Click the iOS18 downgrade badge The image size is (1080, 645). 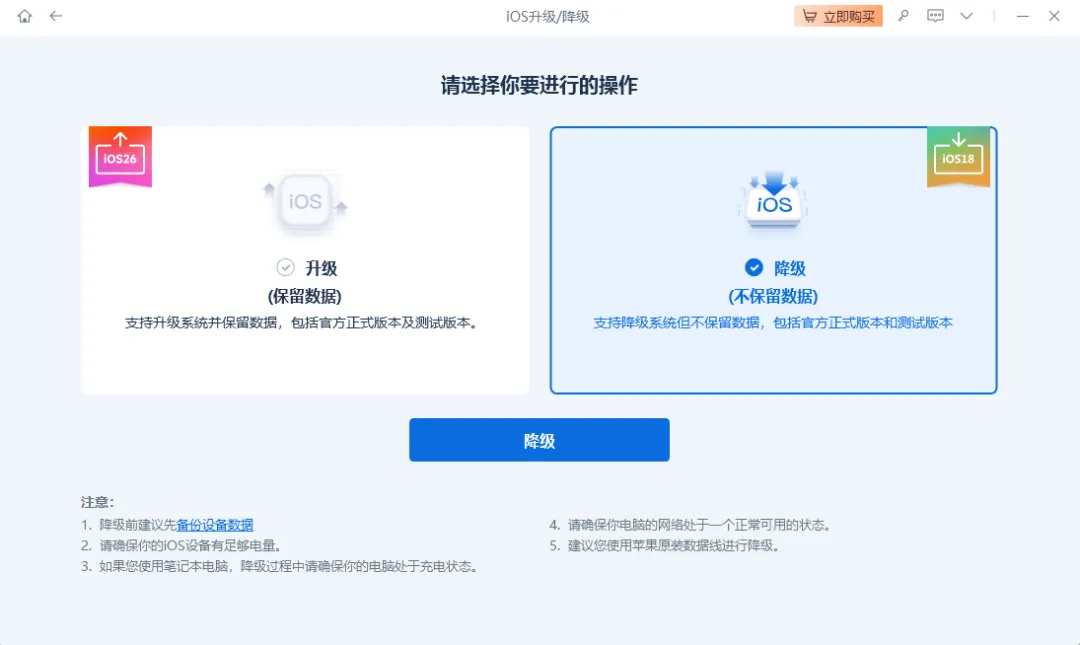tap(958, 156)
